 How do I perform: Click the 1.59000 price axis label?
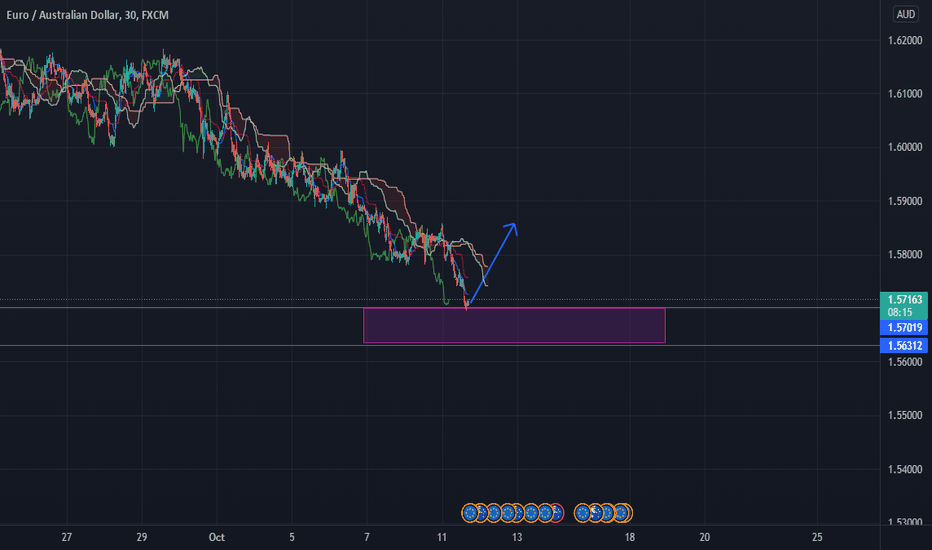point(905,202)
